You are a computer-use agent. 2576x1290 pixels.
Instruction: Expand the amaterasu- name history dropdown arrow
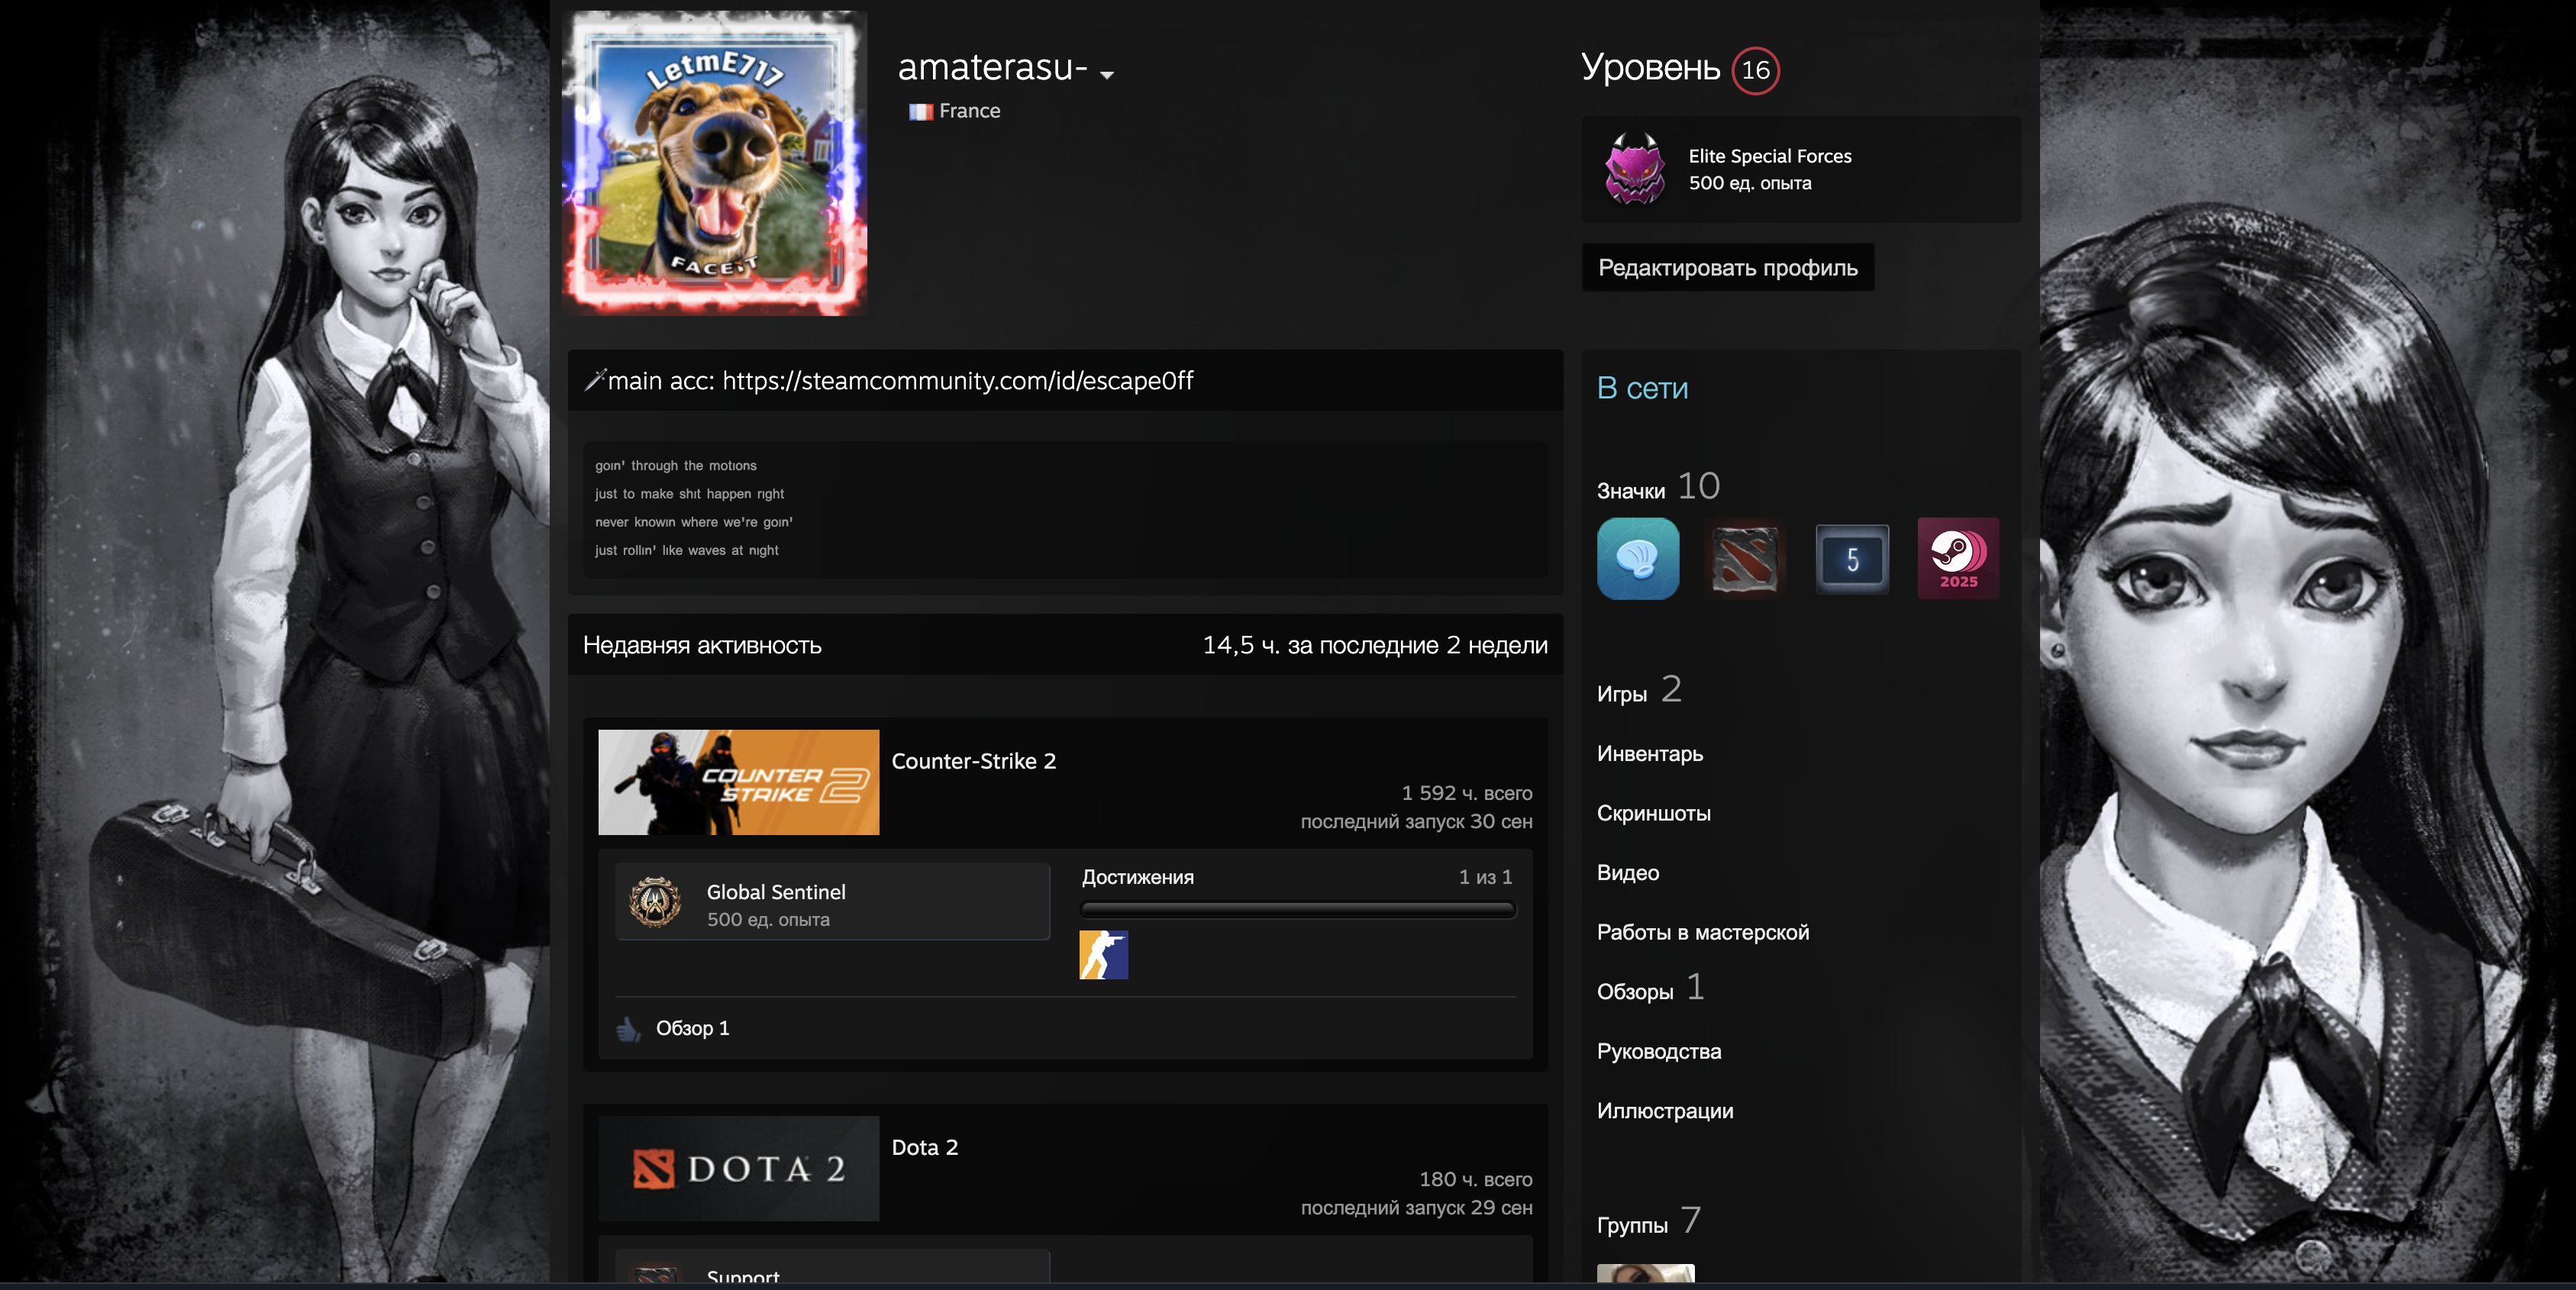[1106, 75]
